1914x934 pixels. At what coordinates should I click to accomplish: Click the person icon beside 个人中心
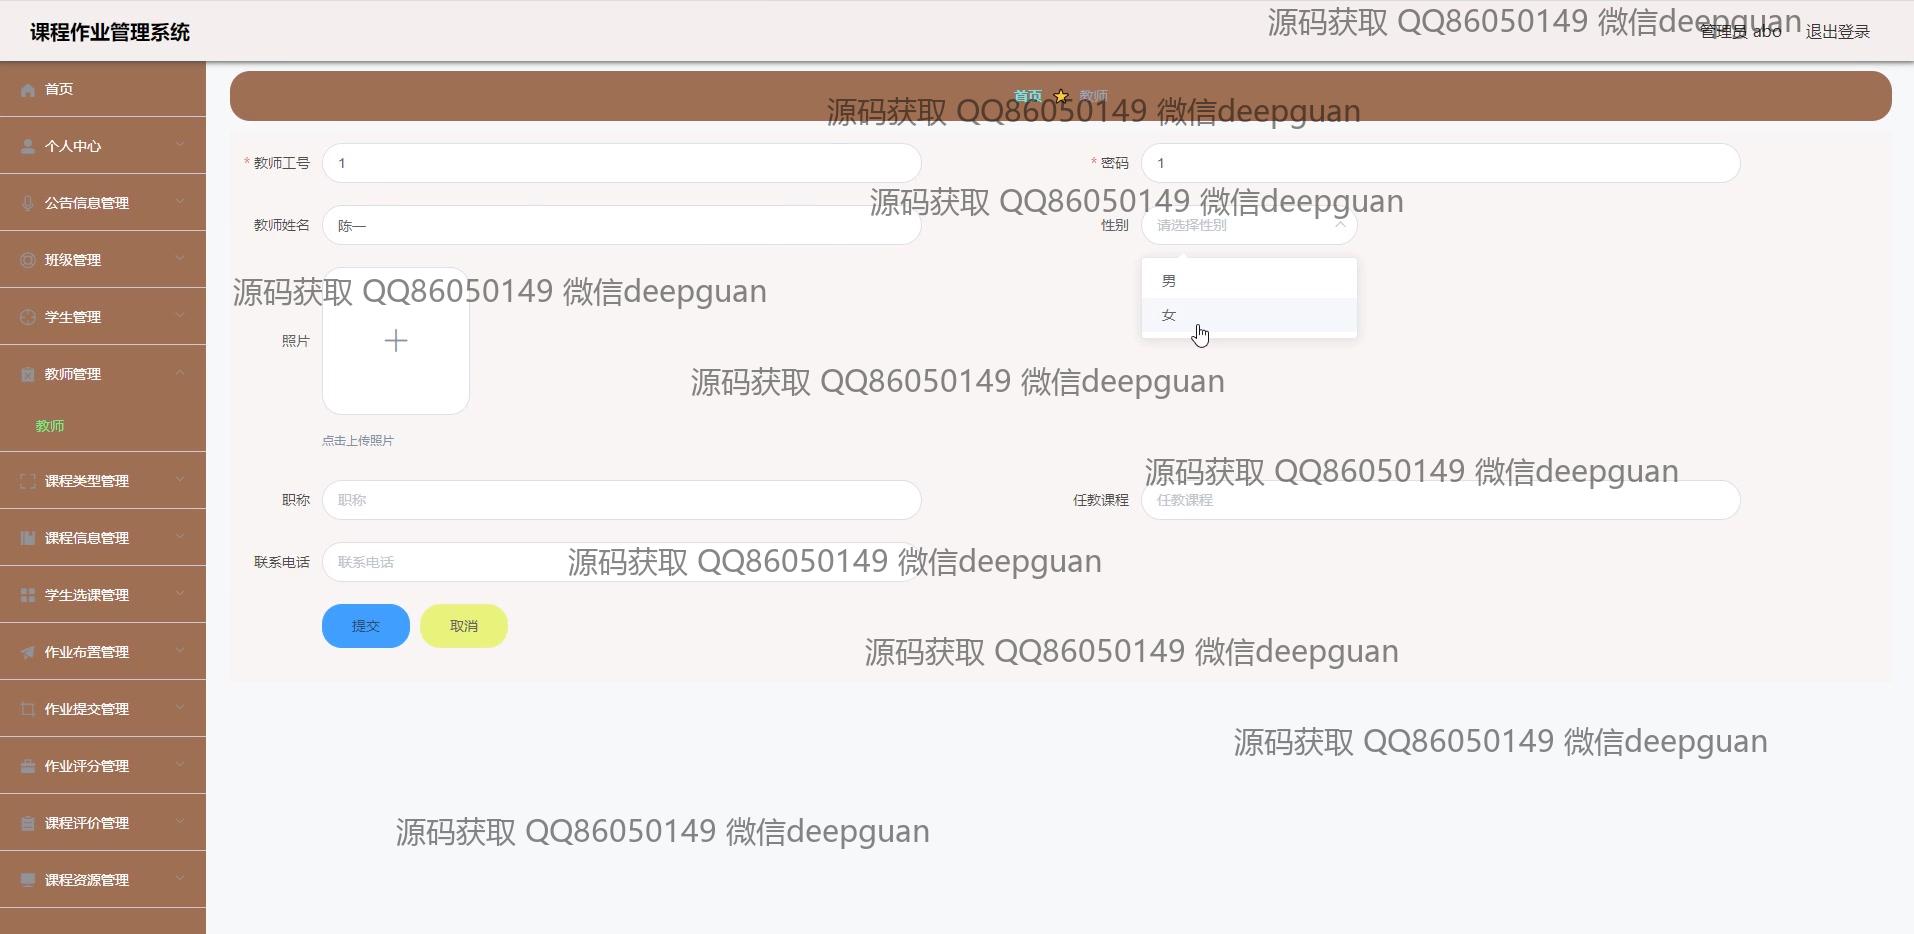coord(28,147)
